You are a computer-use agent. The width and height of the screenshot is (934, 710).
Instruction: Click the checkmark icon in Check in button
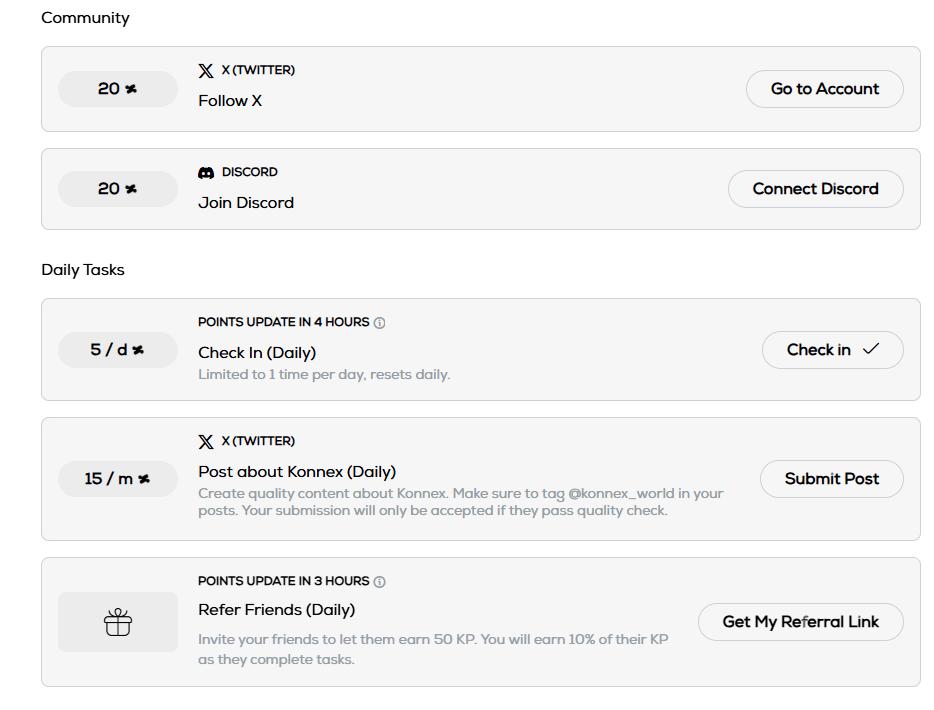pos(870,349)
